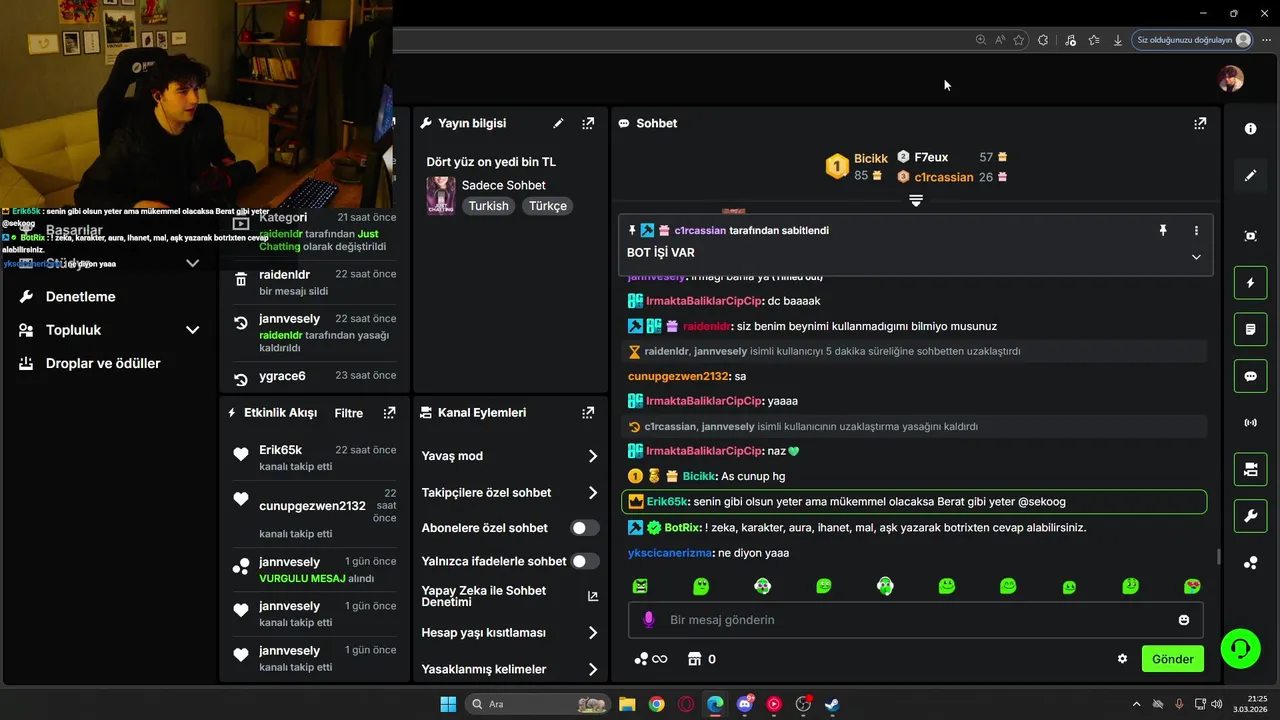This screenshot has width=1280, height=720.
Task: Open F7eux in the gift leaderboard
Action: pos(931,157)
